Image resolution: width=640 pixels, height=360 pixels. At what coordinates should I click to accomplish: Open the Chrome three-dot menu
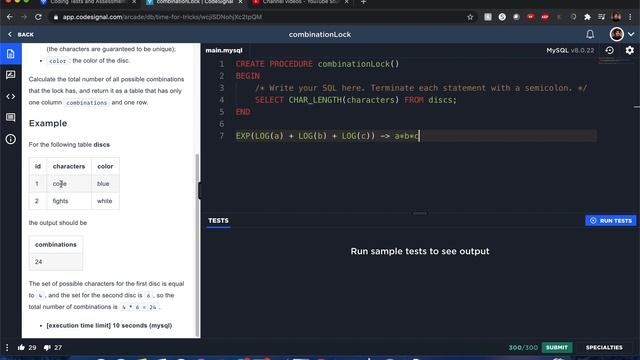click(631, 17)
